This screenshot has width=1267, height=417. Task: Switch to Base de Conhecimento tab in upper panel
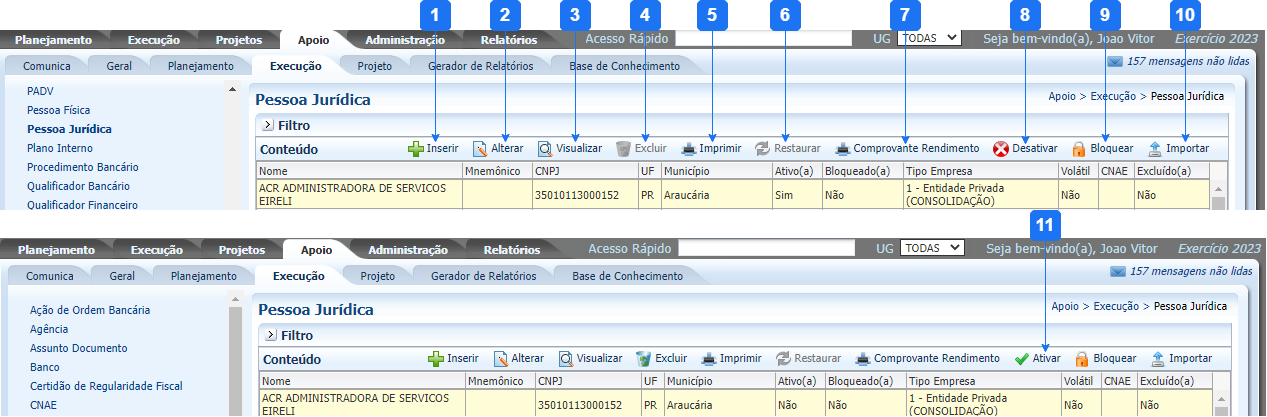click(x=624, y=66)
